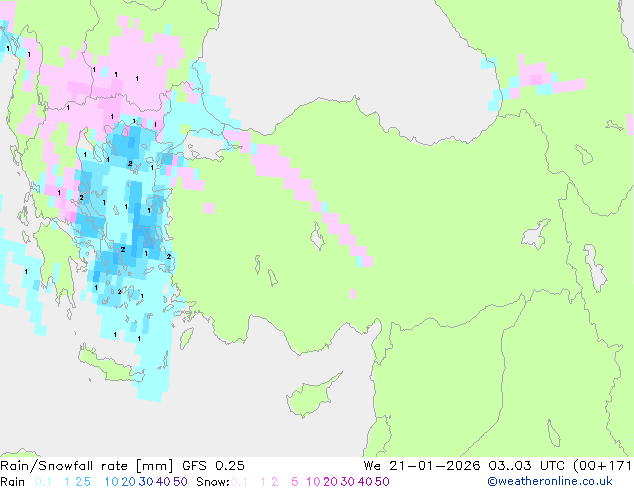The image size is (634, 490).
Task: Click the 'Snow:' legend label
Action: point(213,482)
